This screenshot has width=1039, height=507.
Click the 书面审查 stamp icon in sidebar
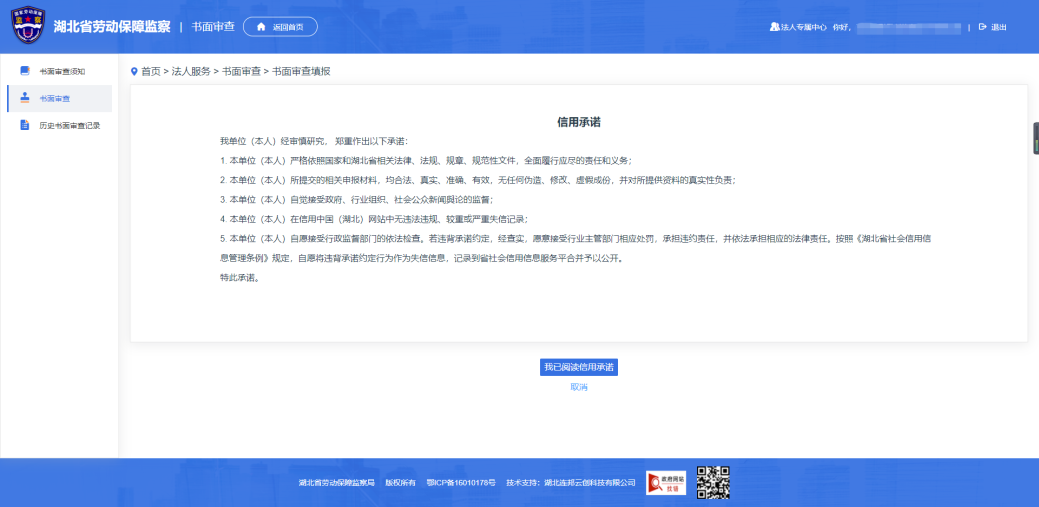click(x=25, y=98)
